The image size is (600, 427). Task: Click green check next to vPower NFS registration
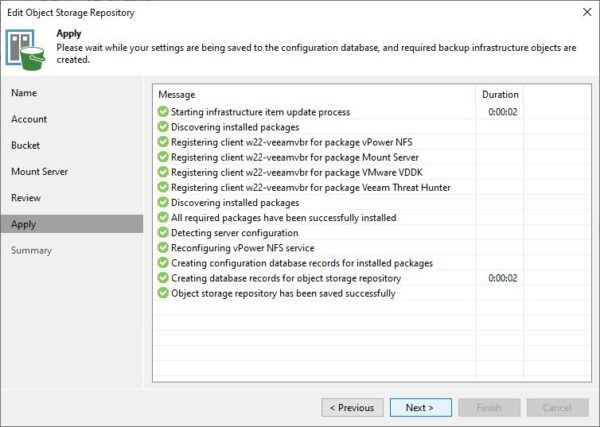point(163,142)
